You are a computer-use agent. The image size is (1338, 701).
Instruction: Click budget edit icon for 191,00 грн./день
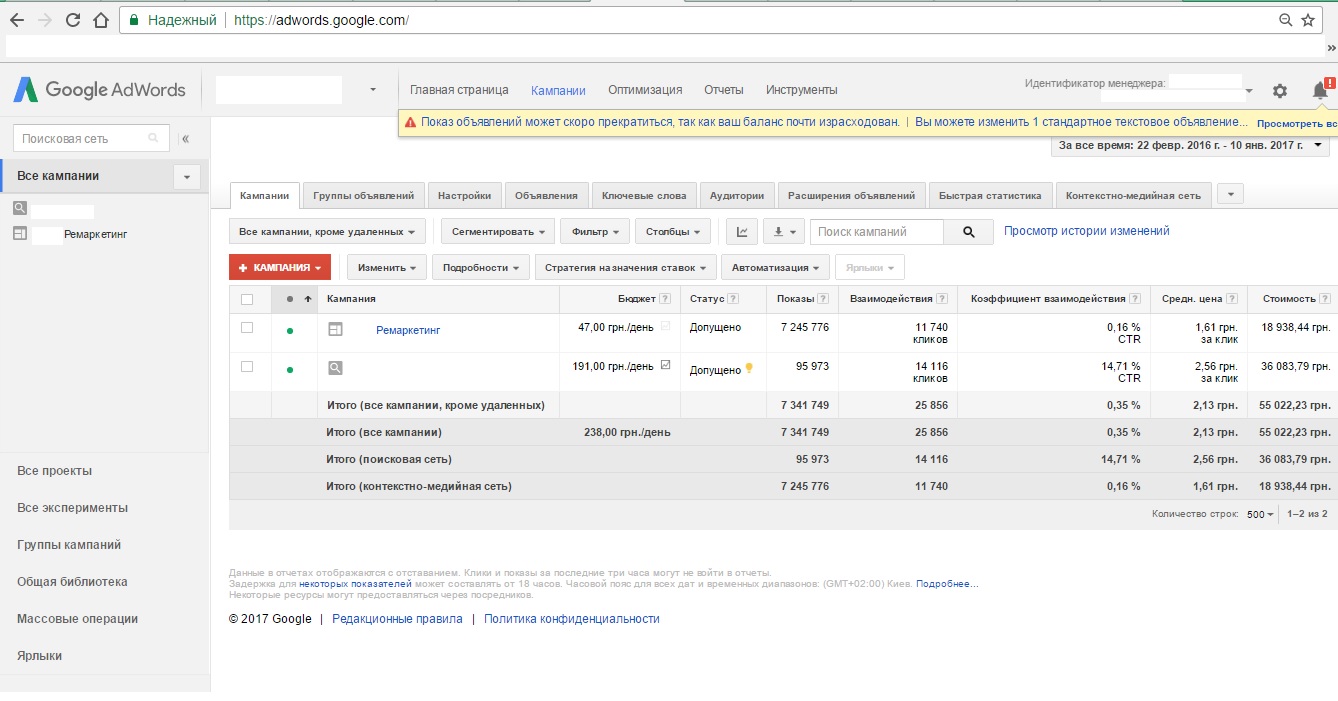pos(665,365)
